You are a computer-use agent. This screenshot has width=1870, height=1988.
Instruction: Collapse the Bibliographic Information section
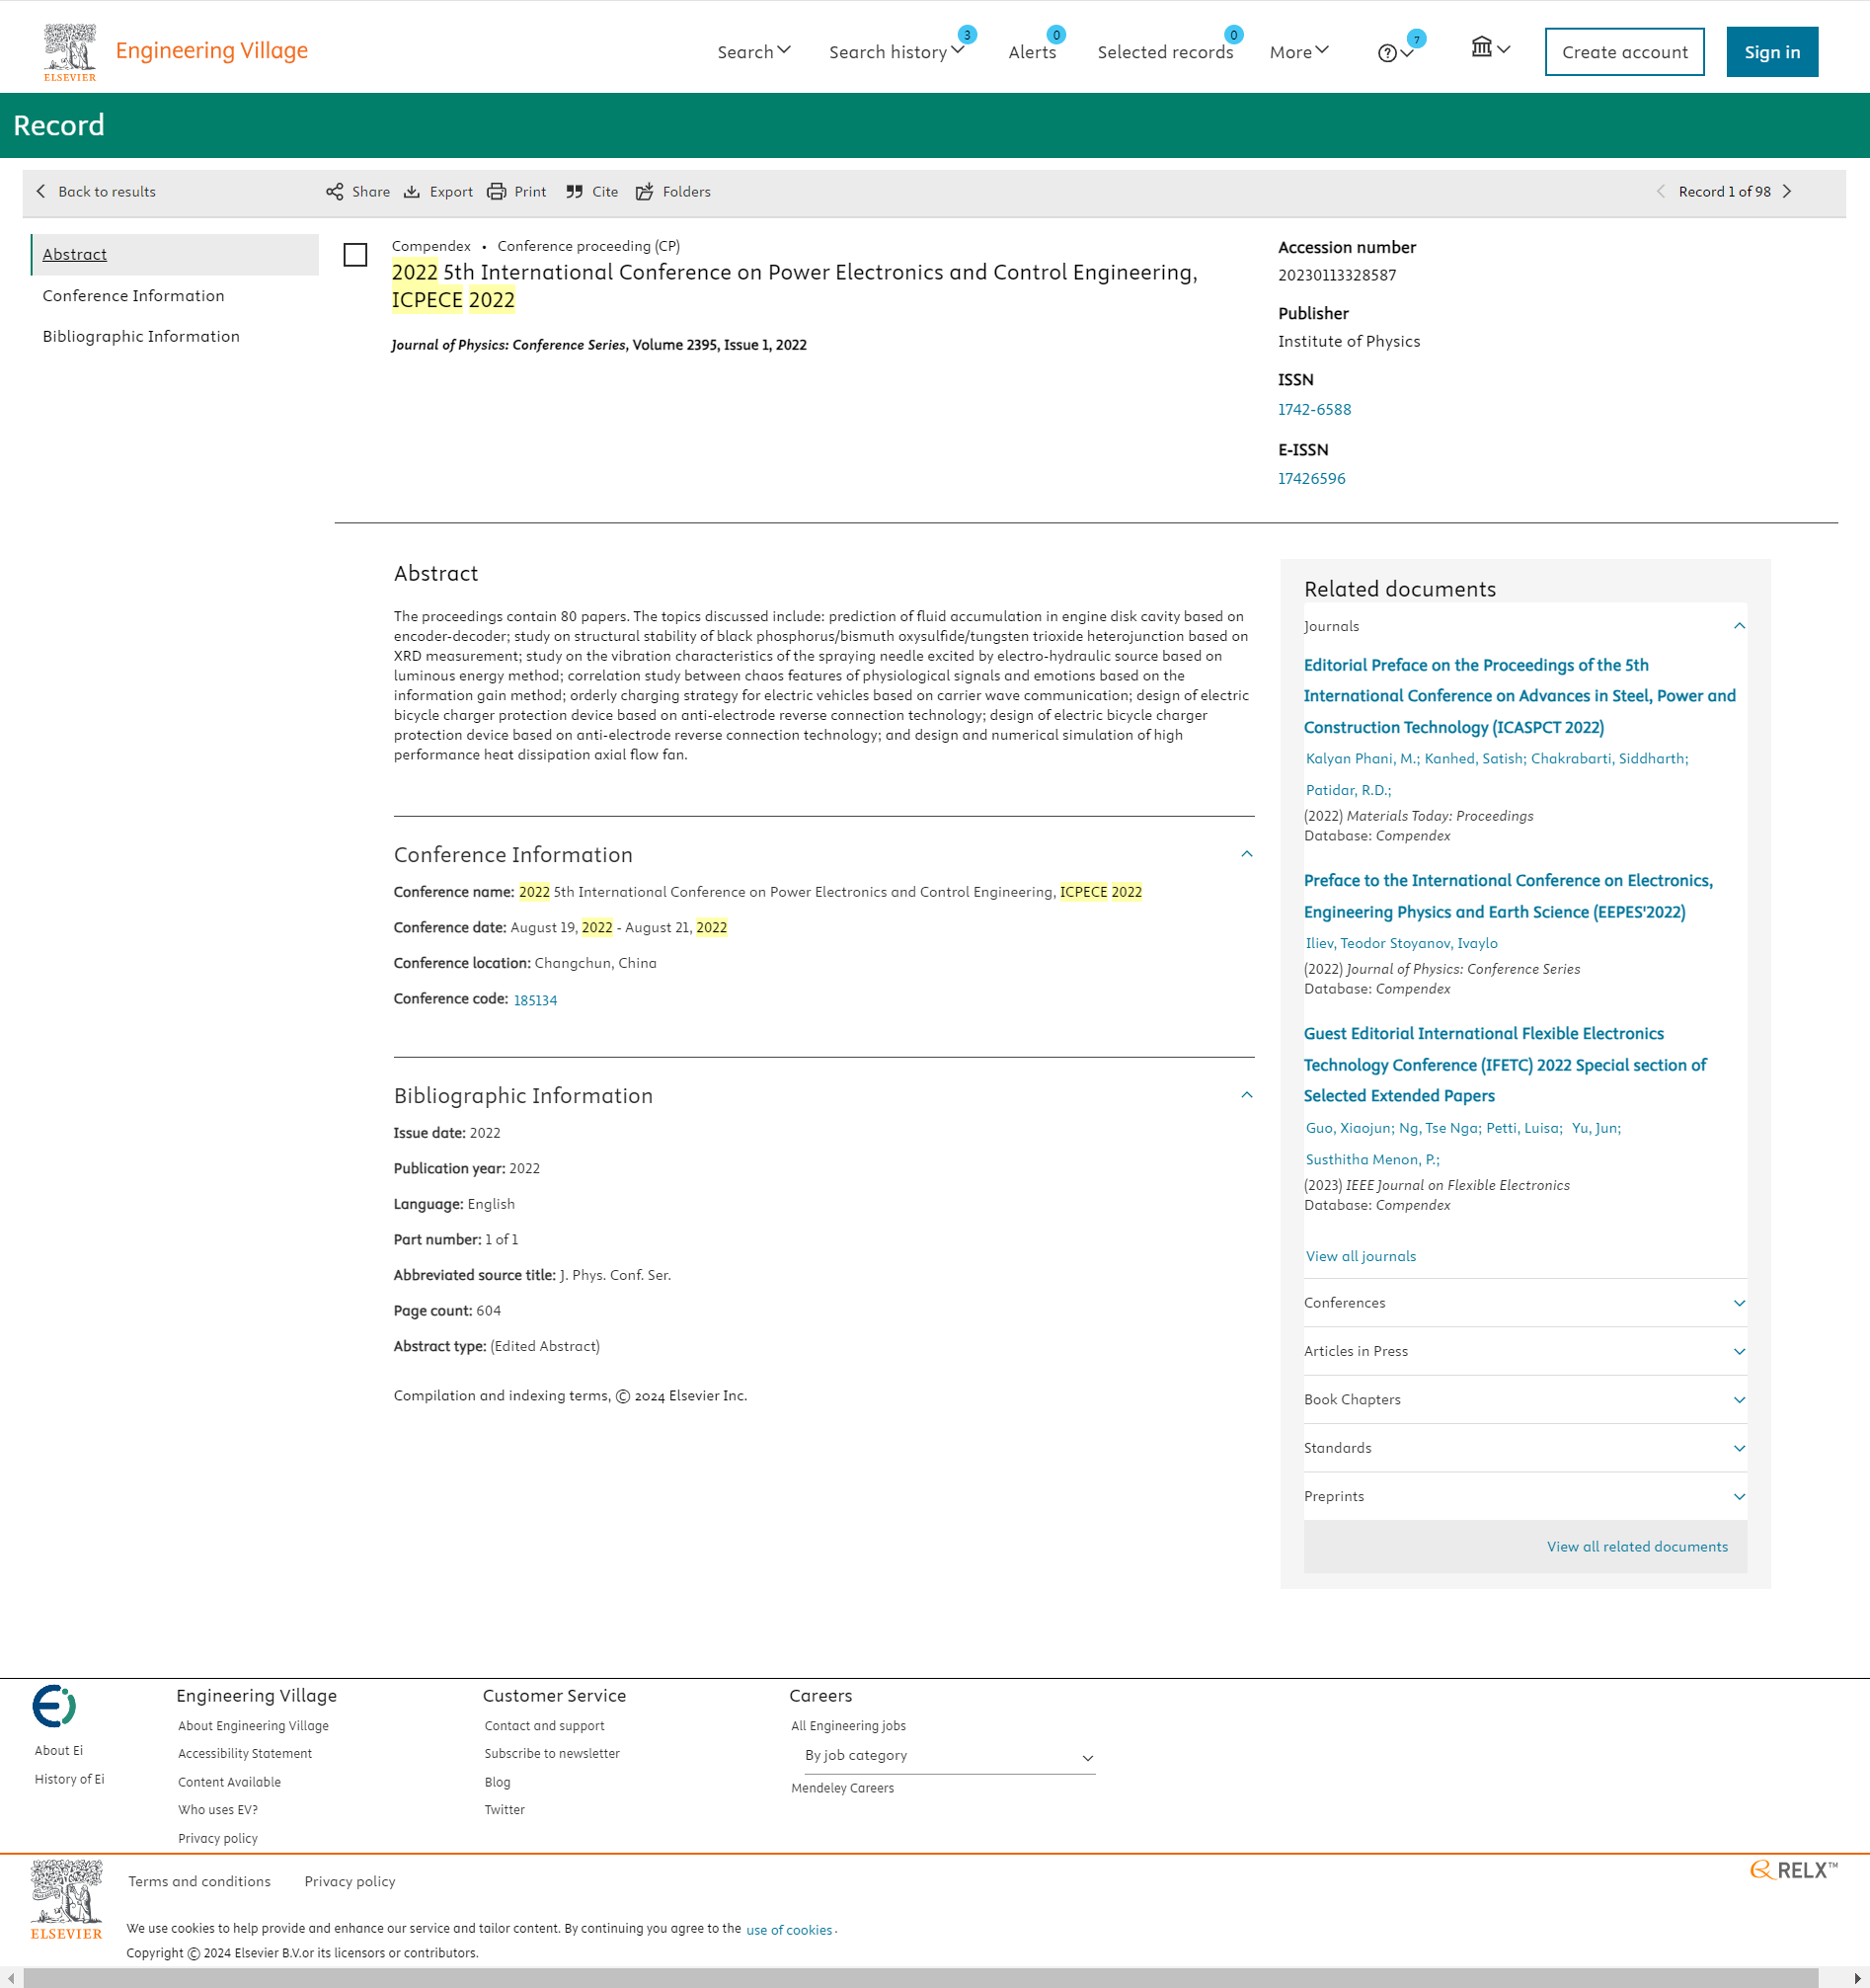coord(1247,1095)
